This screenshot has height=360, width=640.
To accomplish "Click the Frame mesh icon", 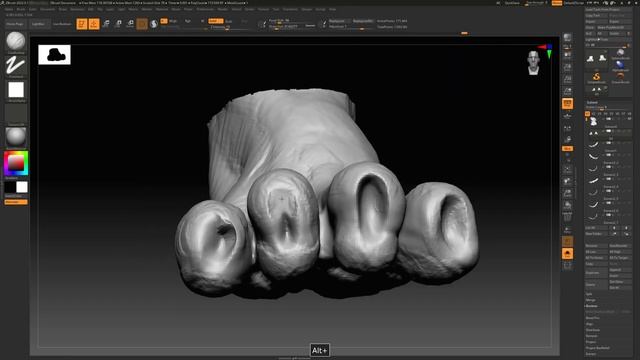I will (x=567, y=169).
